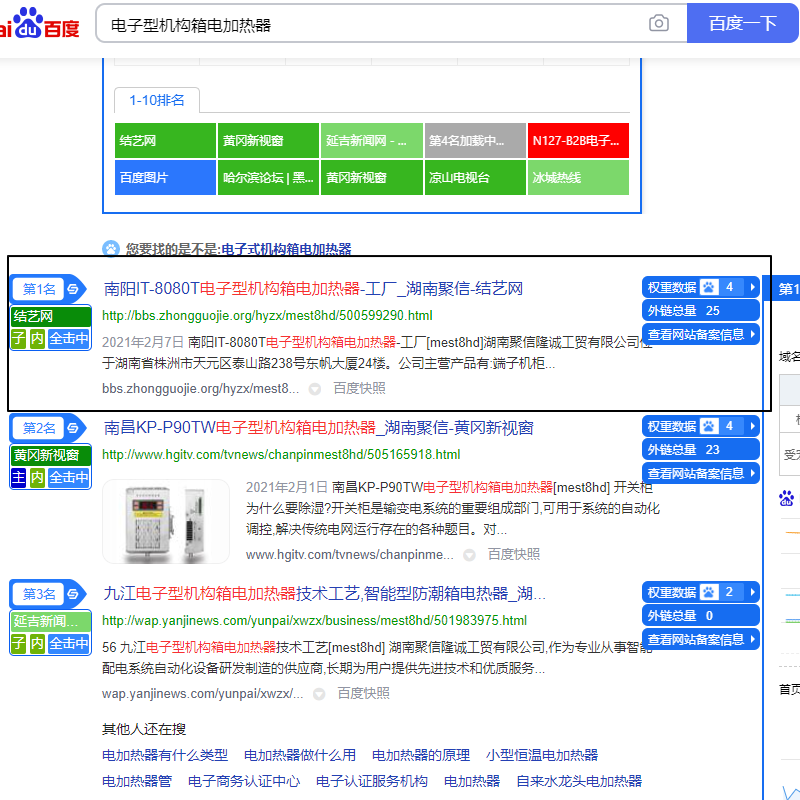This screenshot has height=800, width=800.
Task: Open 百度快照 for the third result
Action: (x=363, y=693)
